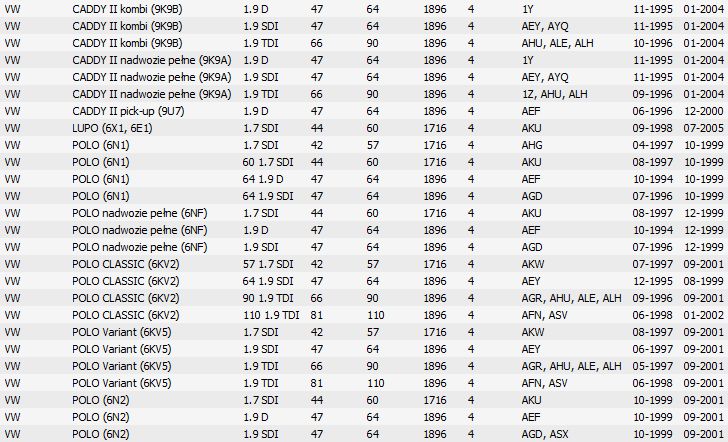728x442 pixels.
Task: Click the start date 05-1997
Action: click(x=652, y=366)
